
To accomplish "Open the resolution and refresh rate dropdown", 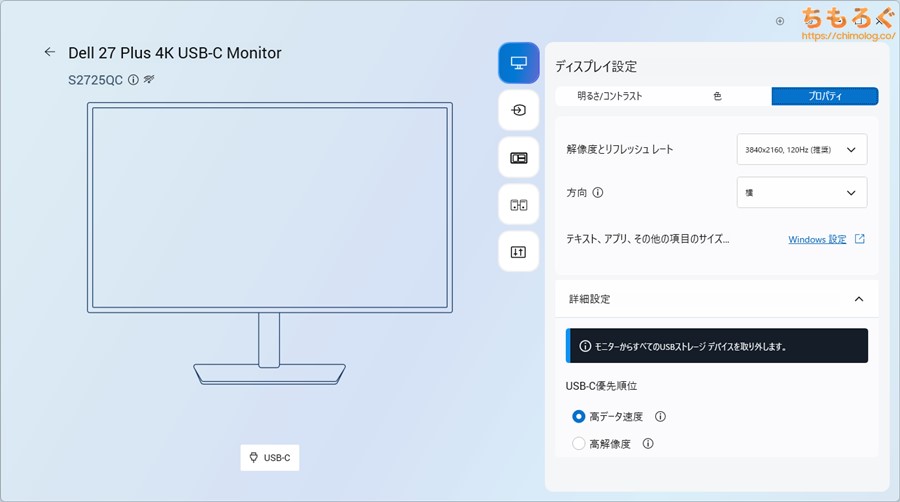I will (x=801, y=149).
